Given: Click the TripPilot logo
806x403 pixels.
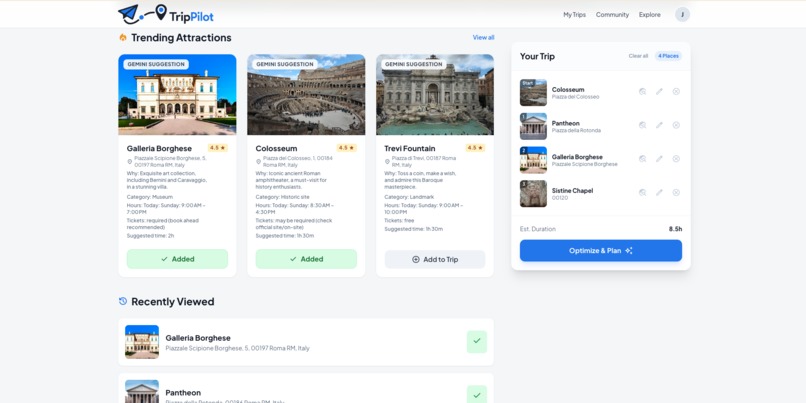Looking at the screenshot, I should click(x=166, y=14).
